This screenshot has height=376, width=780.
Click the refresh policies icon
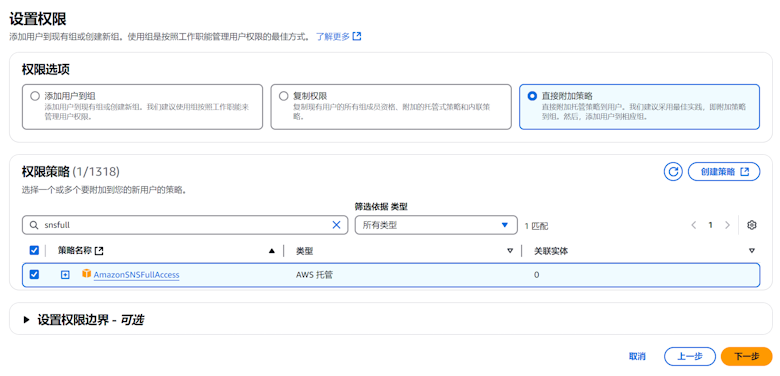[x=673, y=172]
